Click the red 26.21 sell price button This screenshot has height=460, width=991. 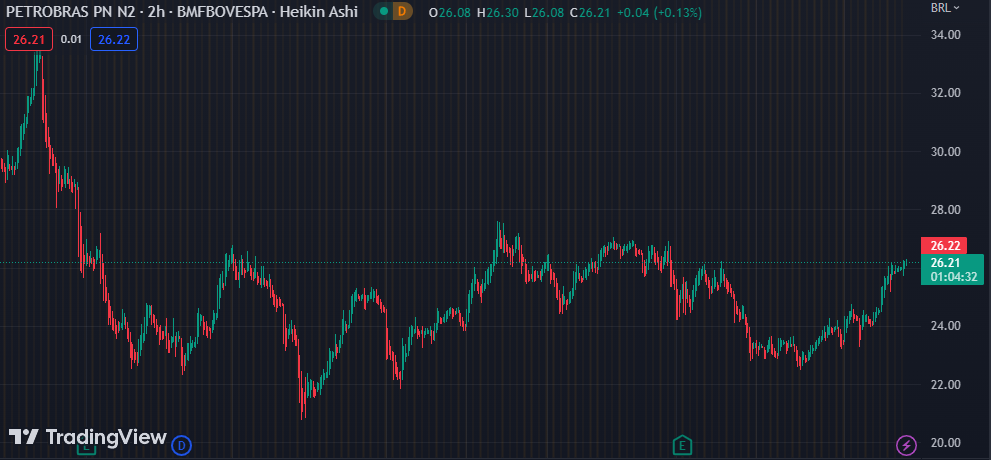click(29, 39)
